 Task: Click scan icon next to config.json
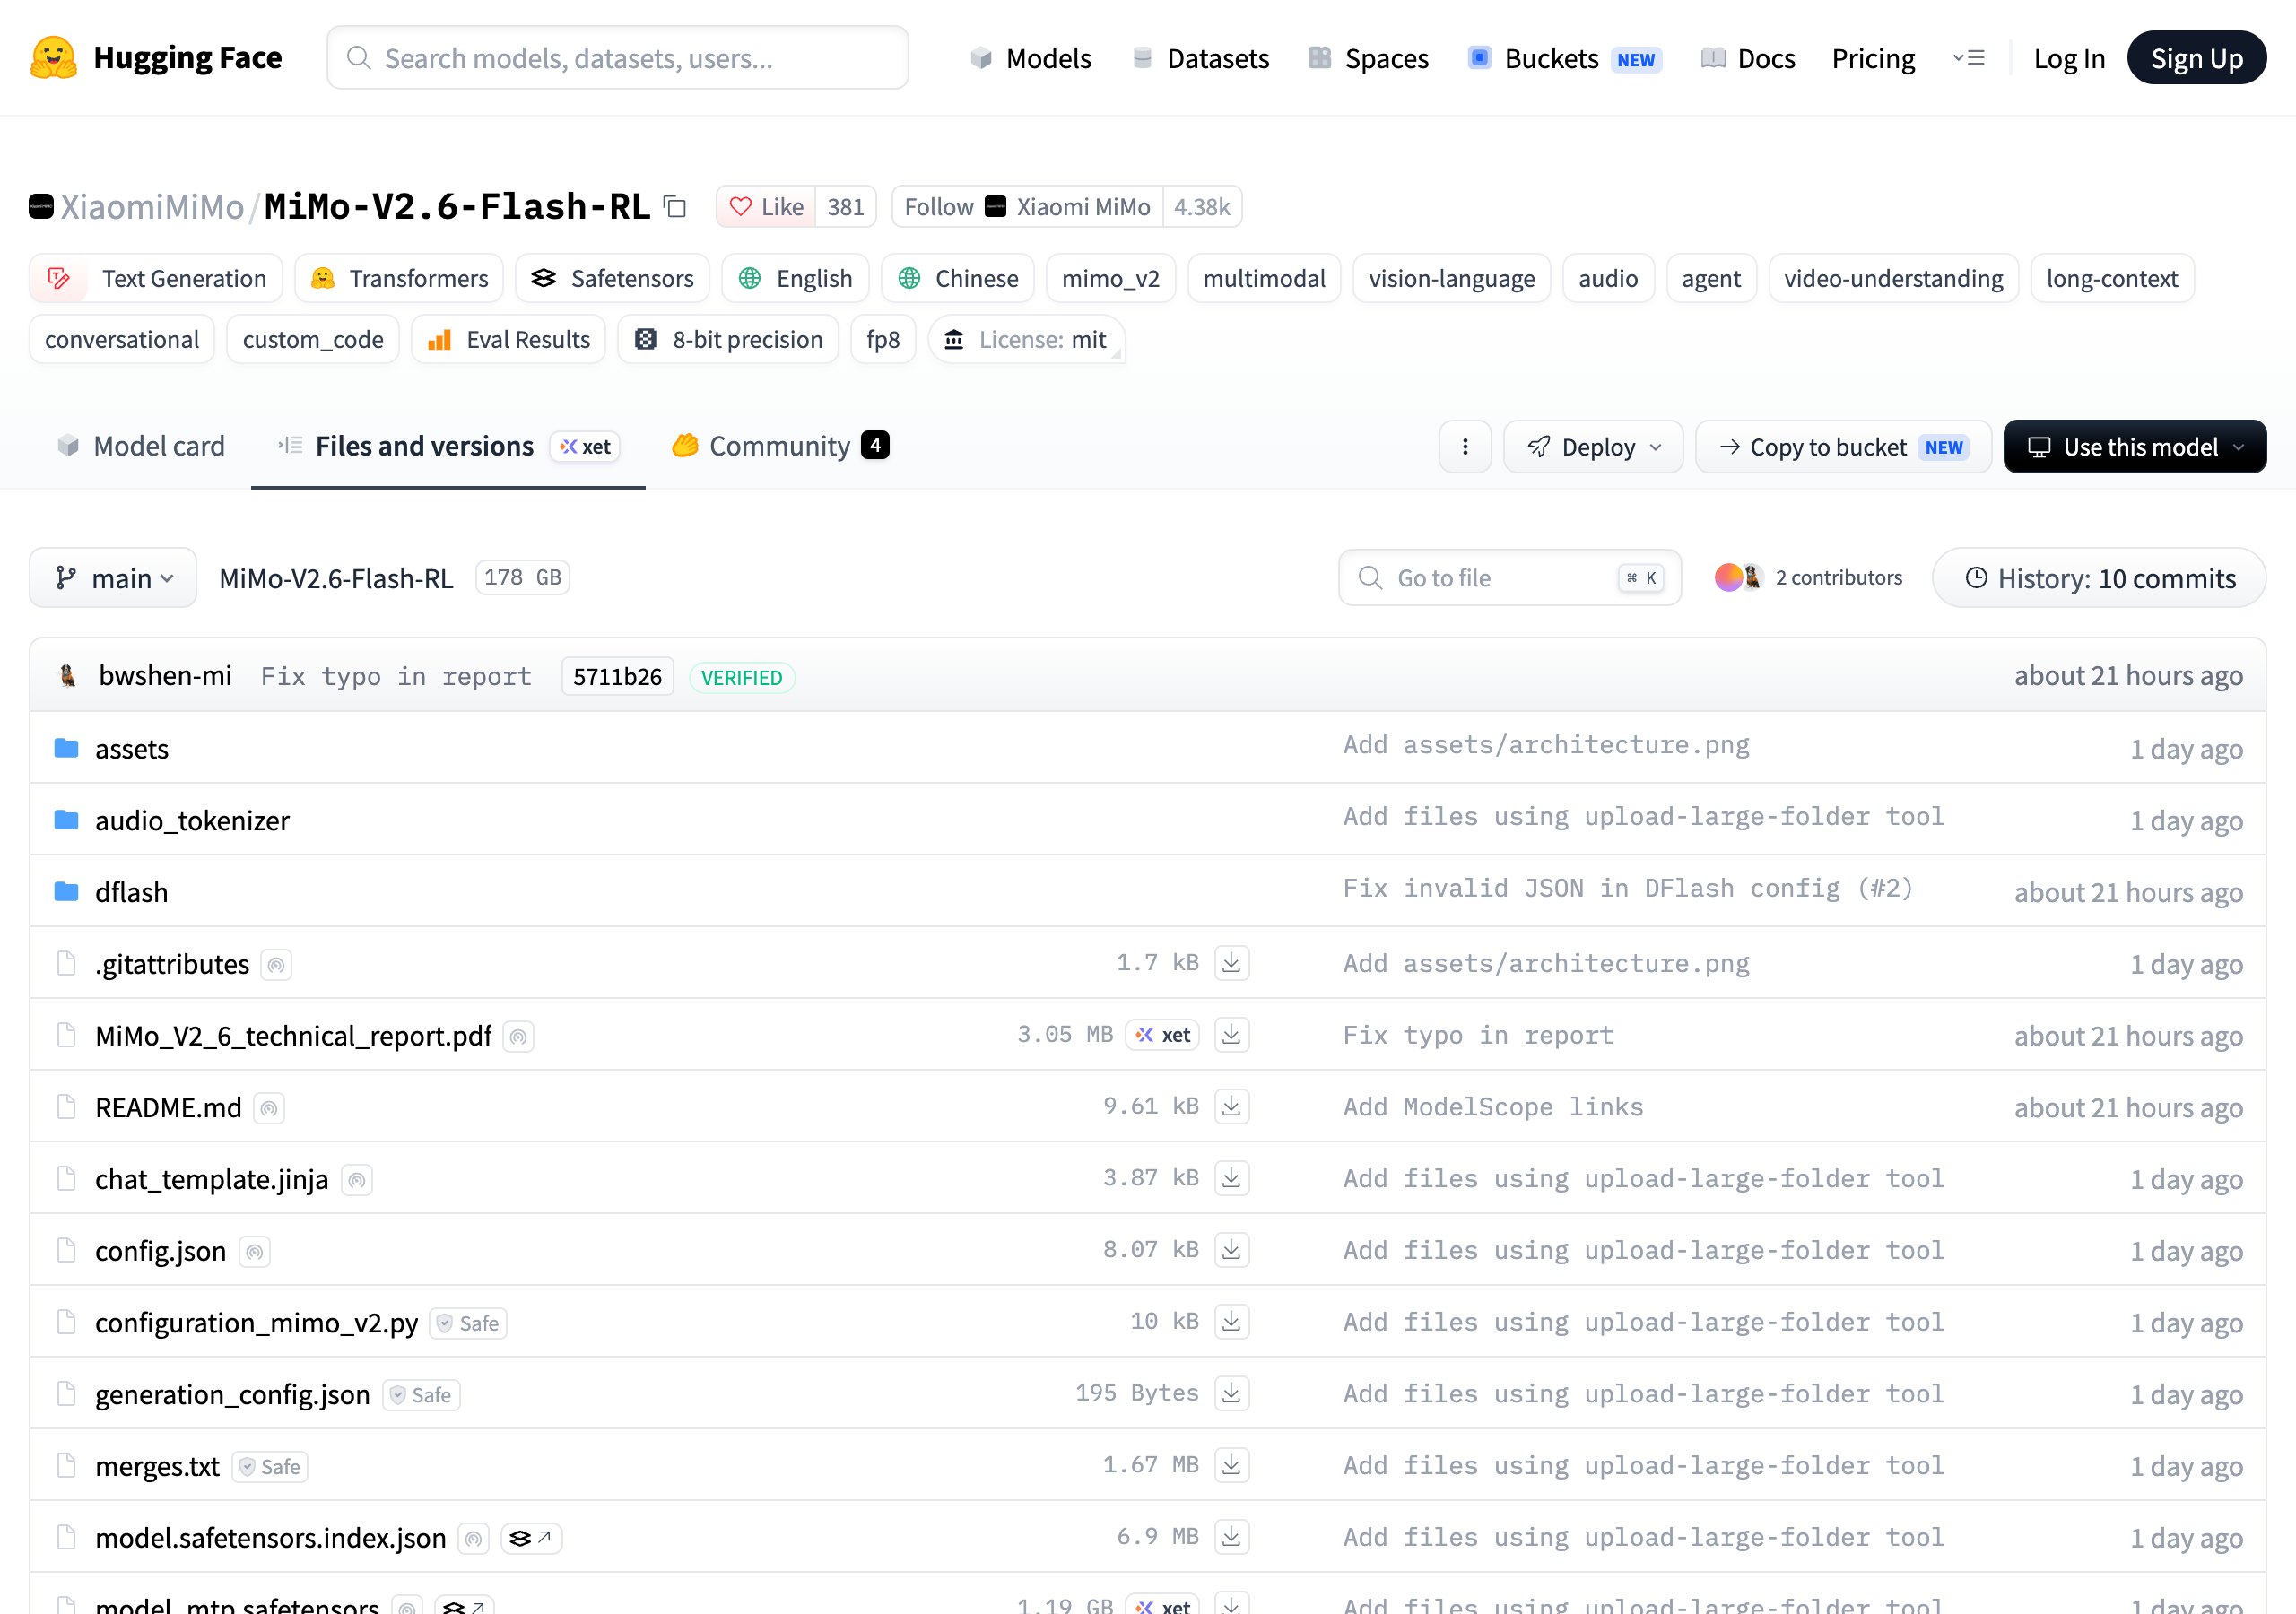pyautogui.click(x=255, y=1252)
